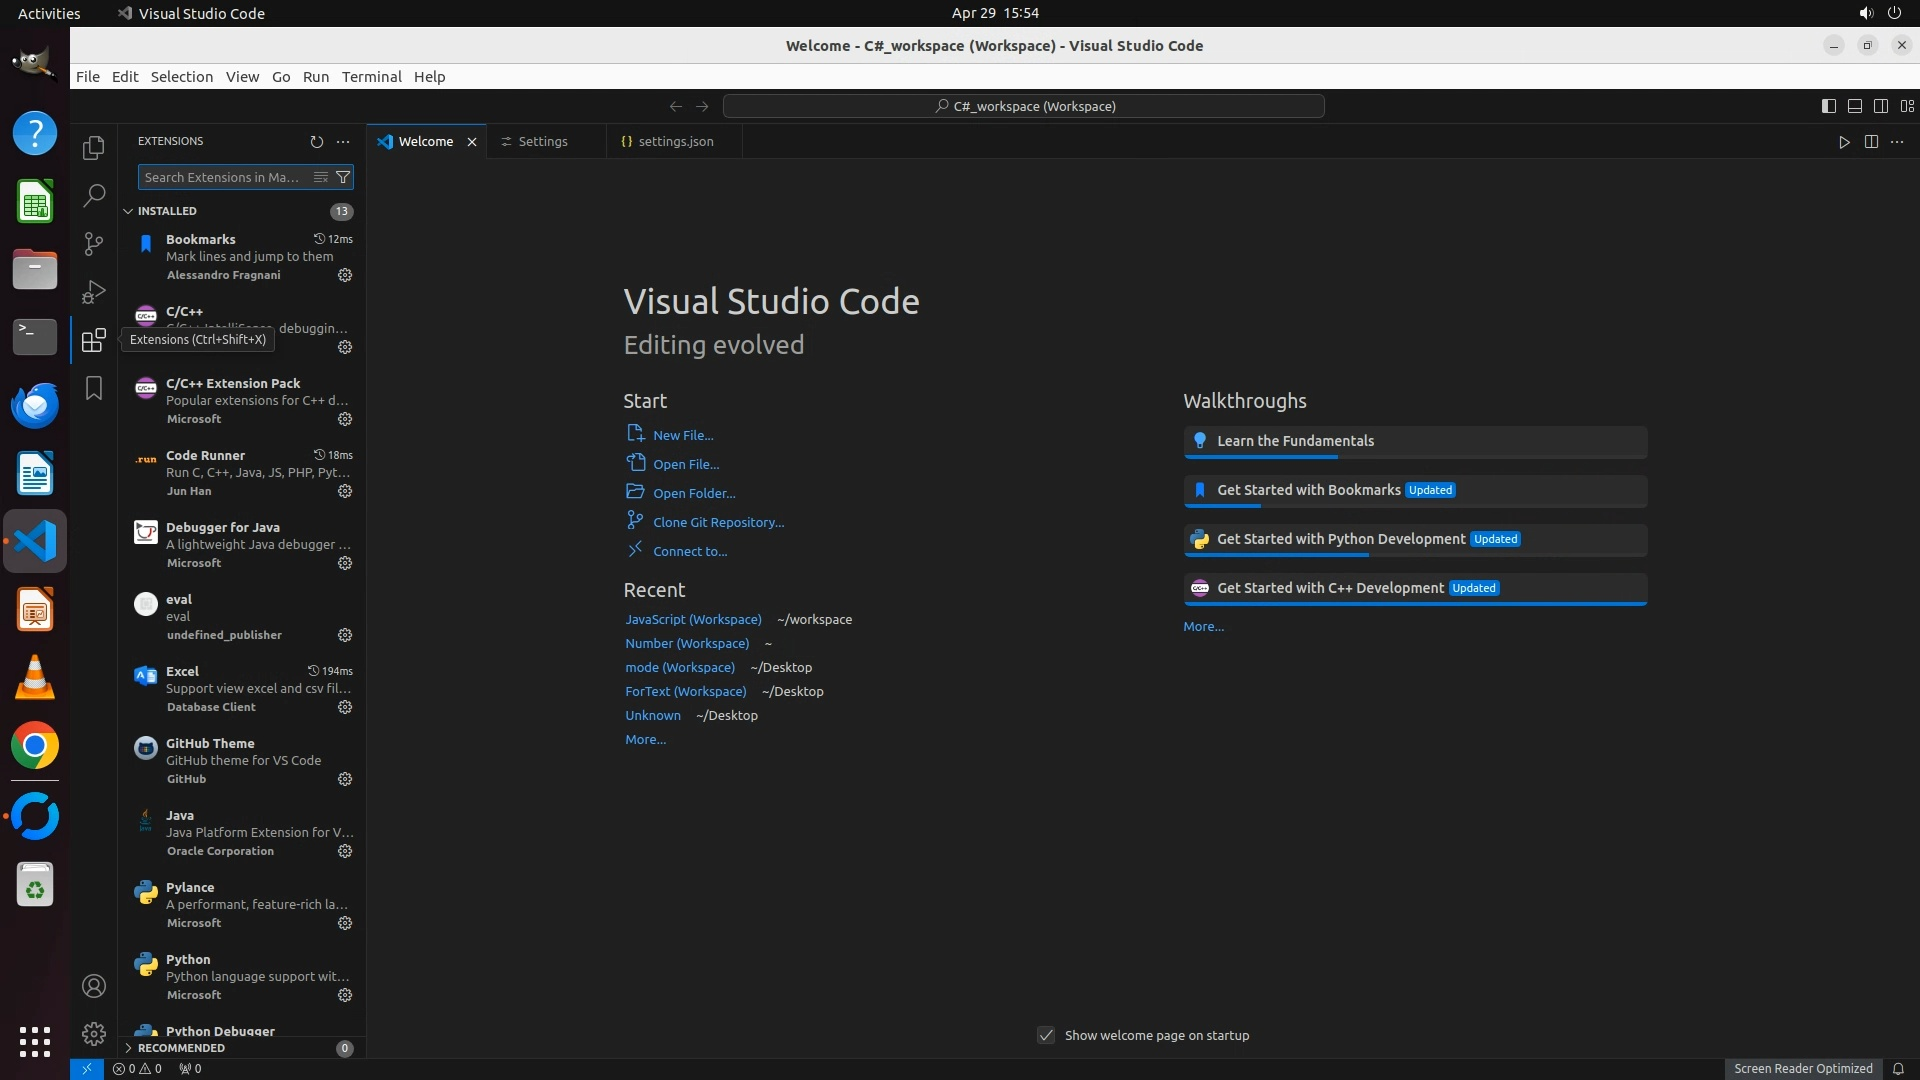Image resolution: width=1920 pixels, height=1080 pixels.
Task: Click the Search Extensions input field
Action: coord(222,177)
